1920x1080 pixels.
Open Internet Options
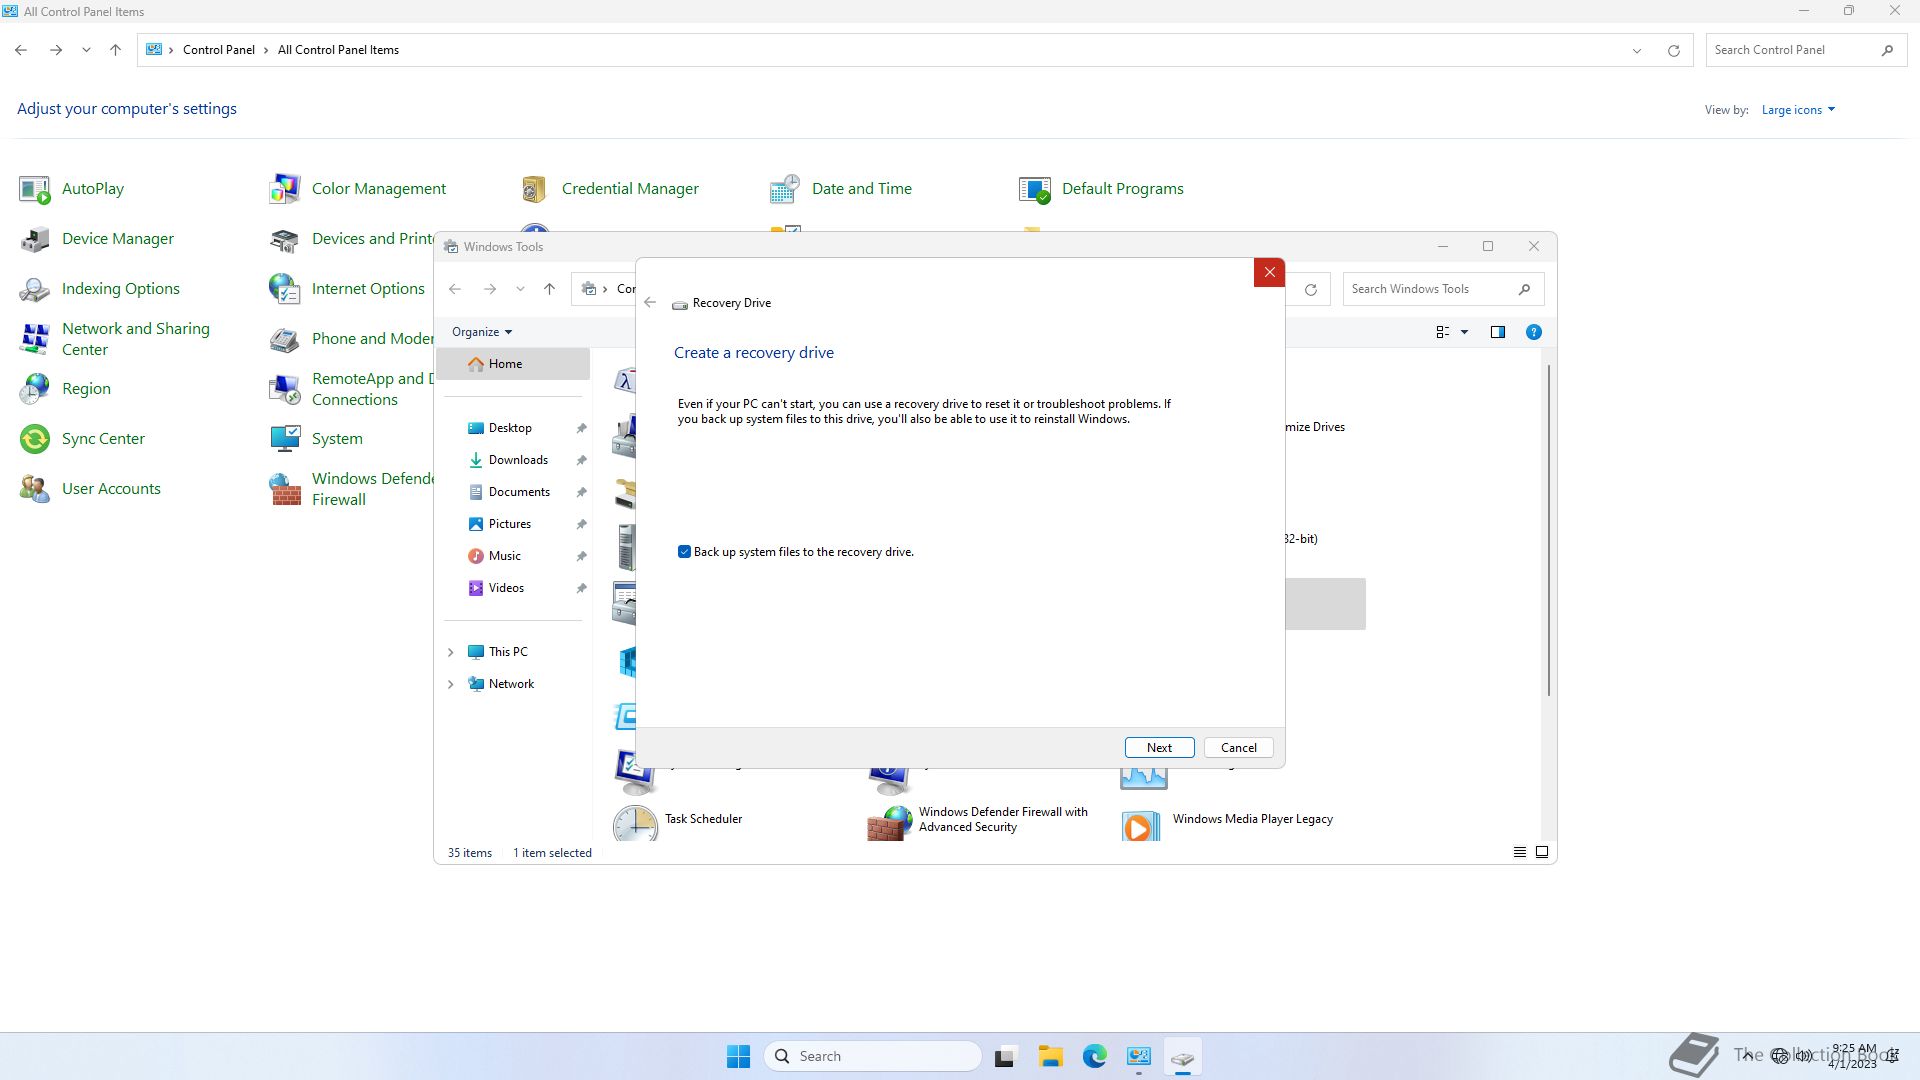coord(347,289)
